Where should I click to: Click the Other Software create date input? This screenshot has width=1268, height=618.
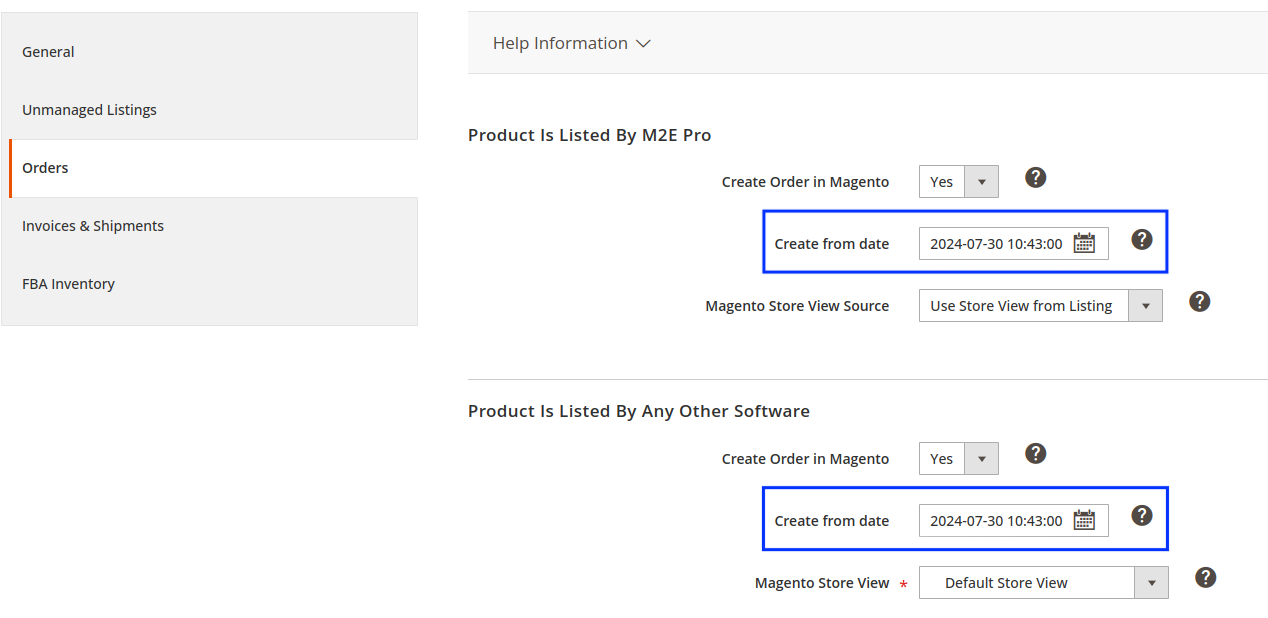(1000, 520)
